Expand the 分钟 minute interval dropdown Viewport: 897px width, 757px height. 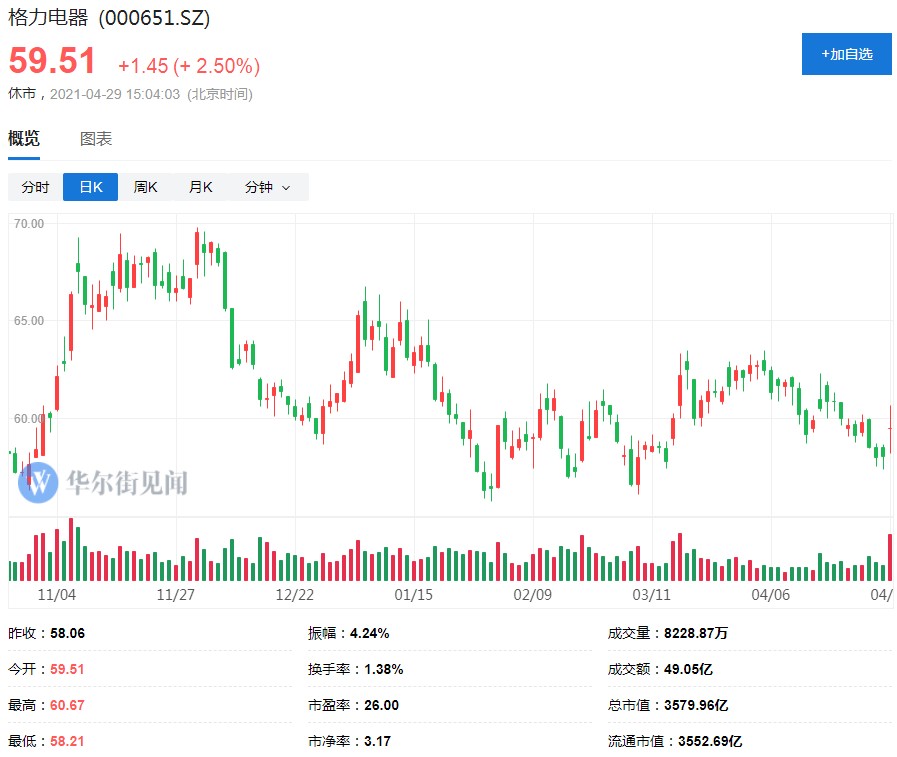pos(267,187)
